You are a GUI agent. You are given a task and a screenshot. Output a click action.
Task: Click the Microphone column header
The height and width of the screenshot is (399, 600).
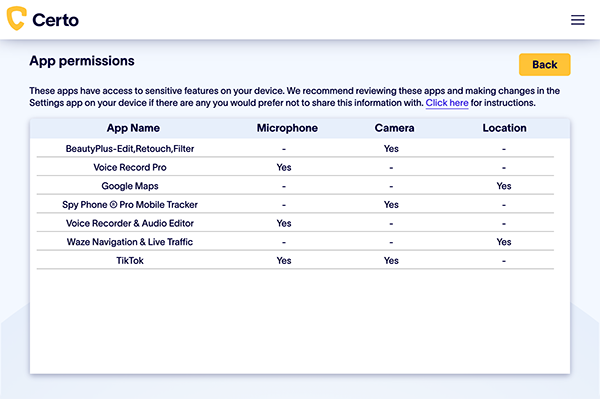pyautogui.click(x=287, y=128)
